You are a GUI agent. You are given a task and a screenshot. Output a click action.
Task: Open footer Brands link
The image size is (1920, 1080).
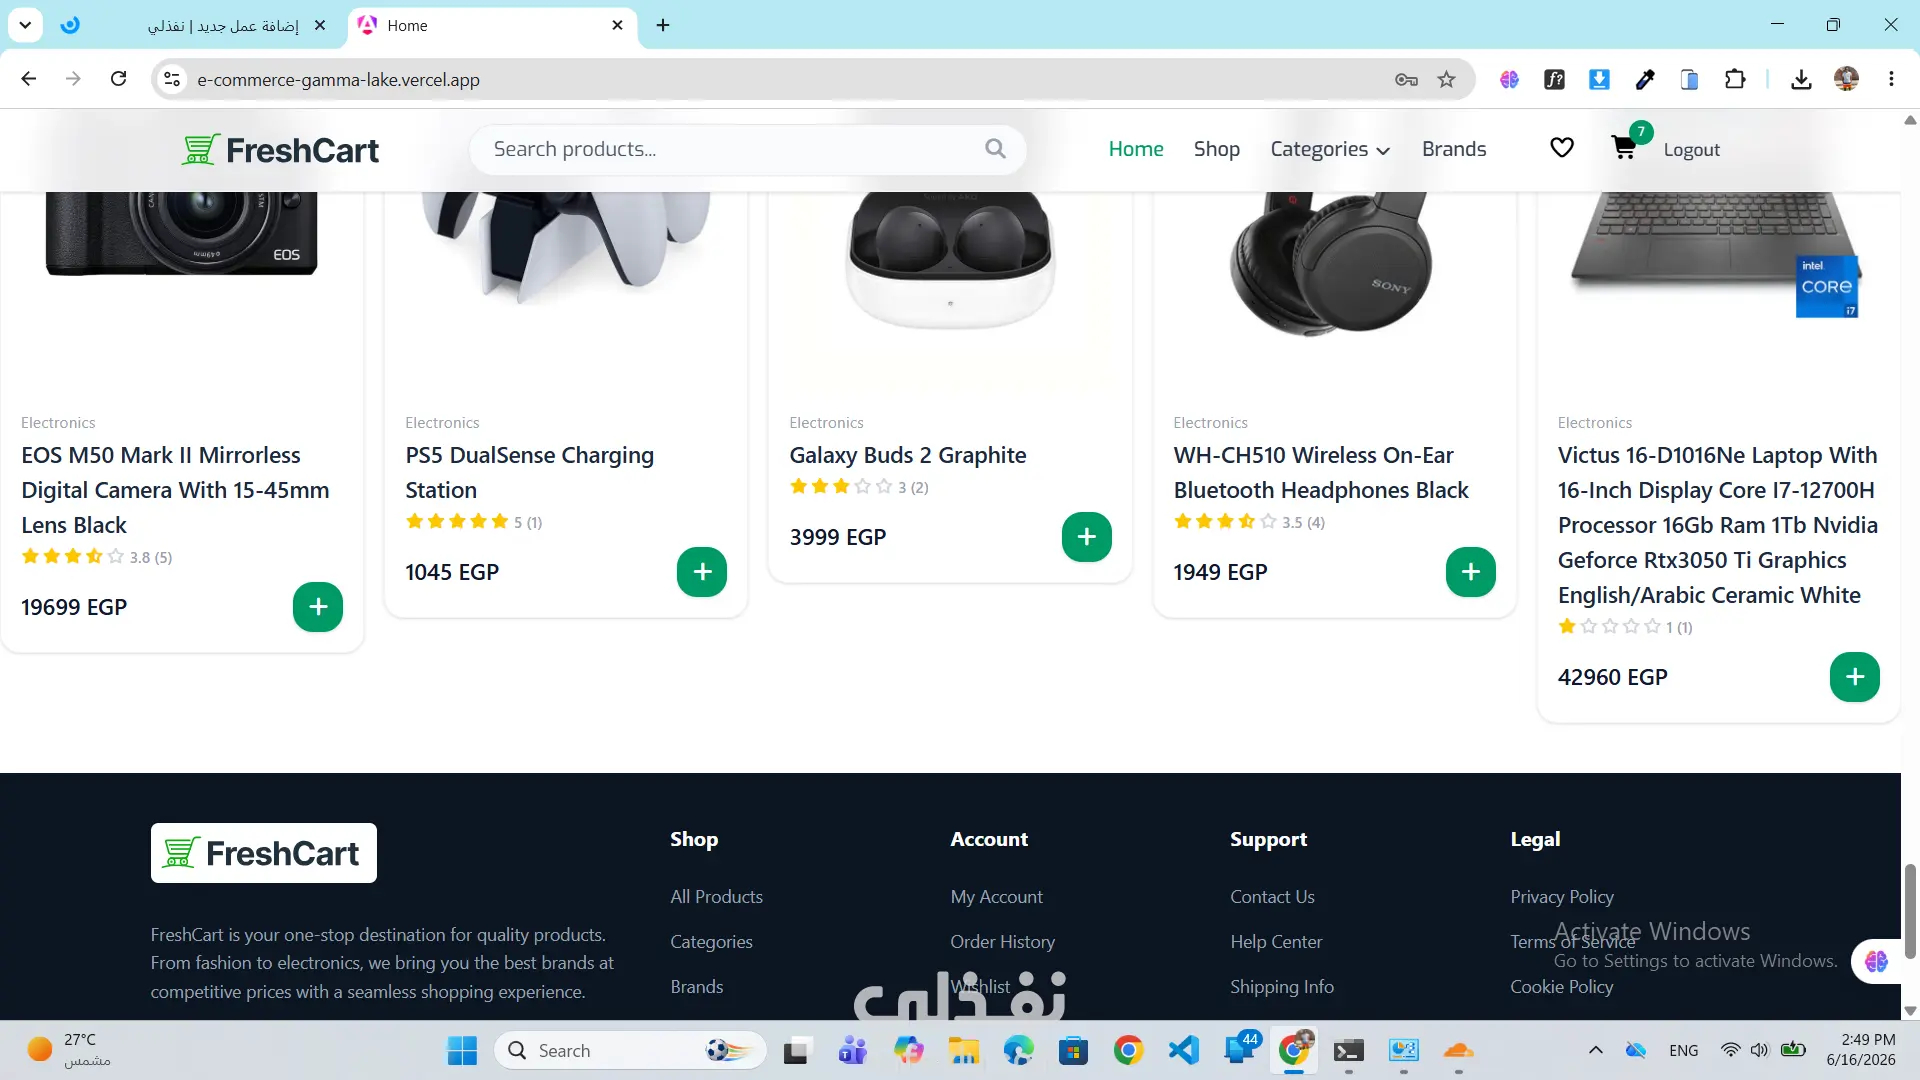(697, 987)
